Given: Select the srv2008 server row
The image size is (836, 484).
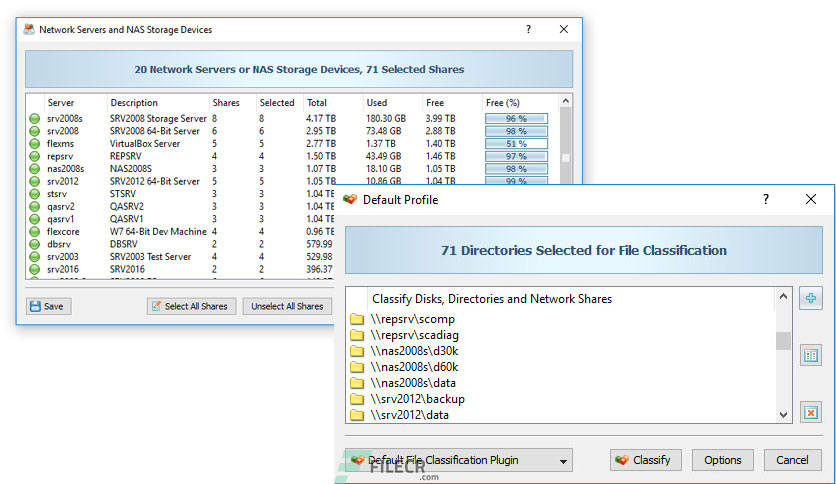Looking at the screenshot, I should 292,131.
